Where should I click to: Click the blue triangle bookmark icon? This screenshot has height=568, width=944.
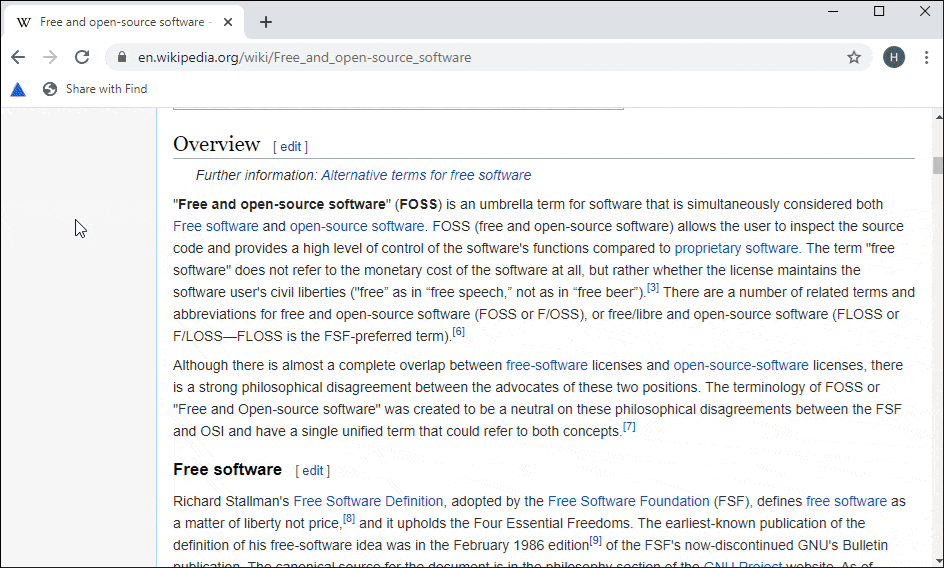18,90
